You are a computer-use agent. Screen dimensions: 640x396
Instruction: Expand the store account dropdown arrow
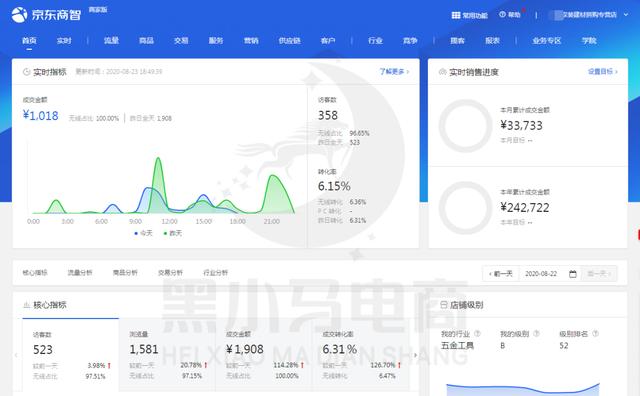[626, 15]
